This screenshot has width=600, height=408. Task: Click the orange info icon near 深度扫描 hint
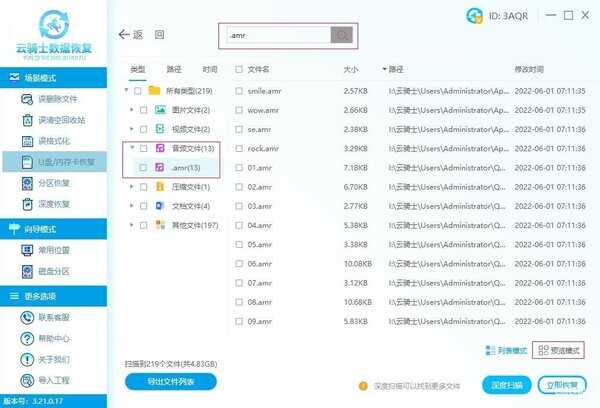click(363, 386)
